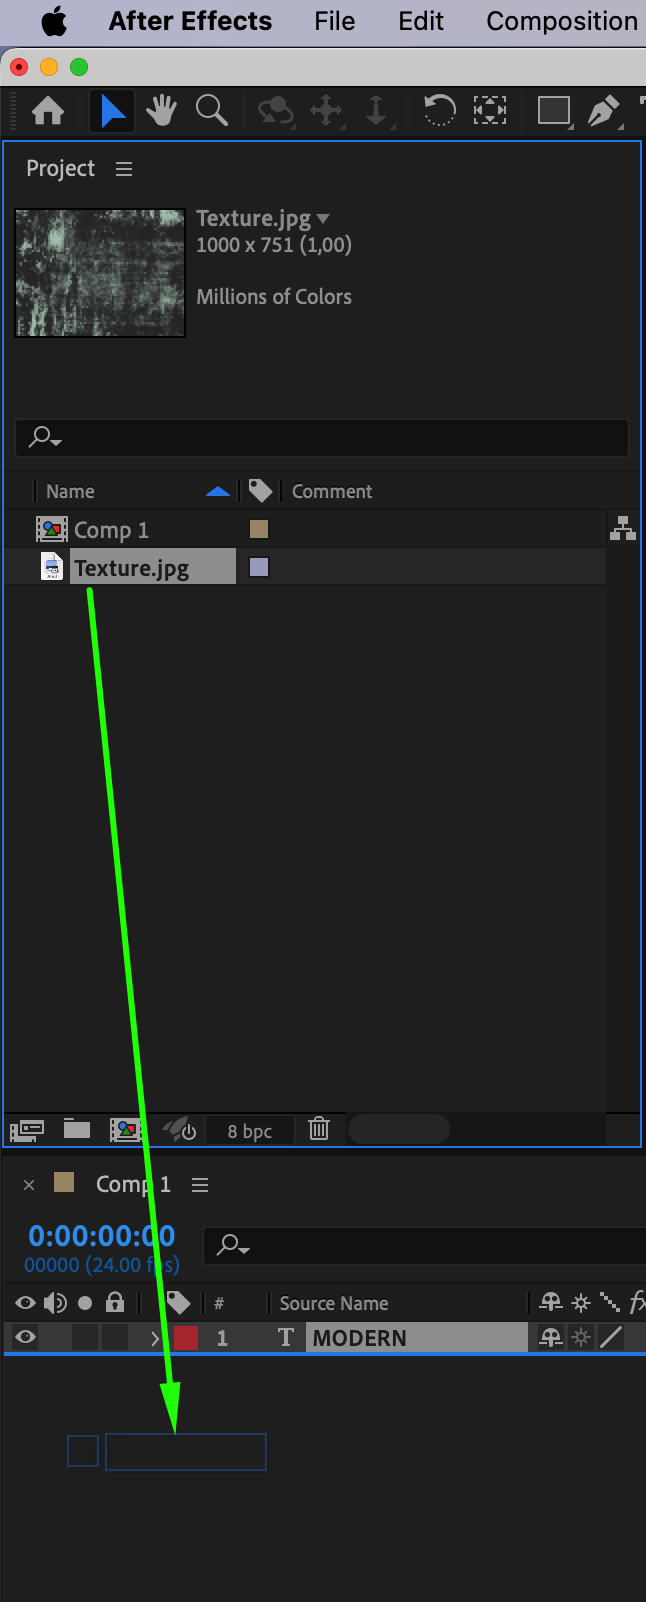Click the current time 0:00:00:00 display
Screen dimensions: 646x1602
coord(102,1236)
